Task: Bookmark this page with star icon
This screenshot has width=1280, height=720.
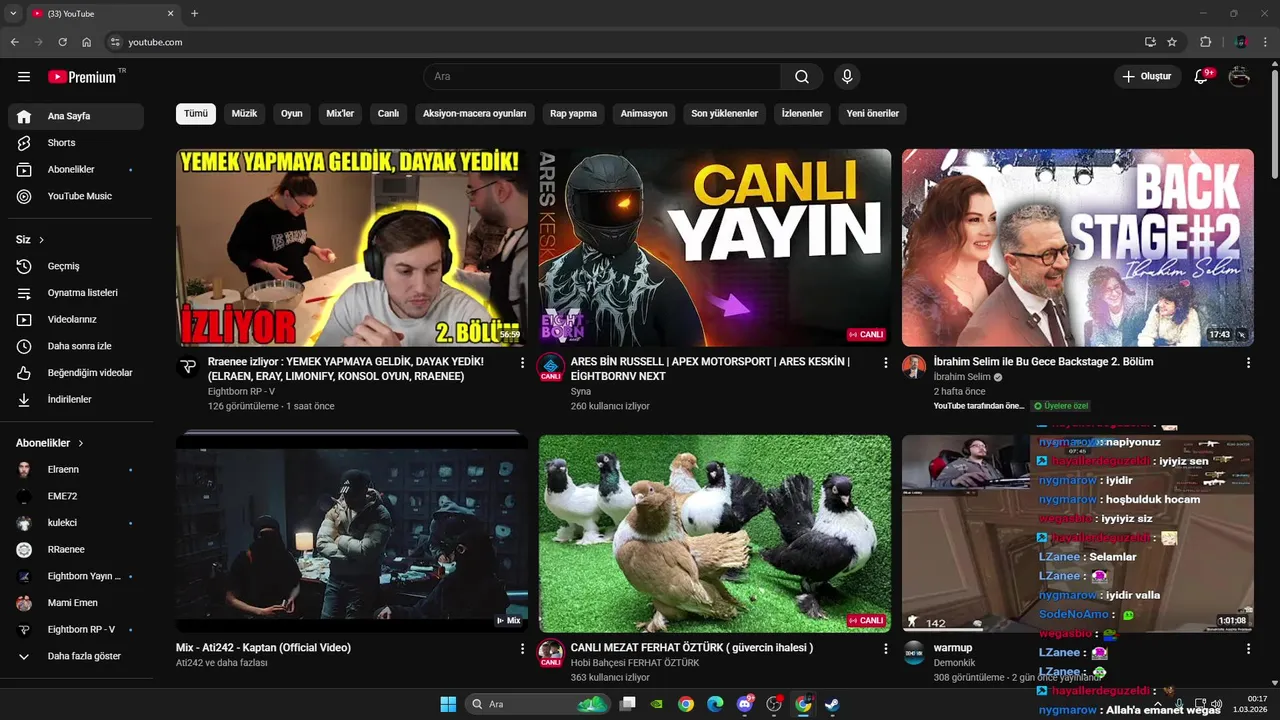Action: click(x=1172, y=42)
